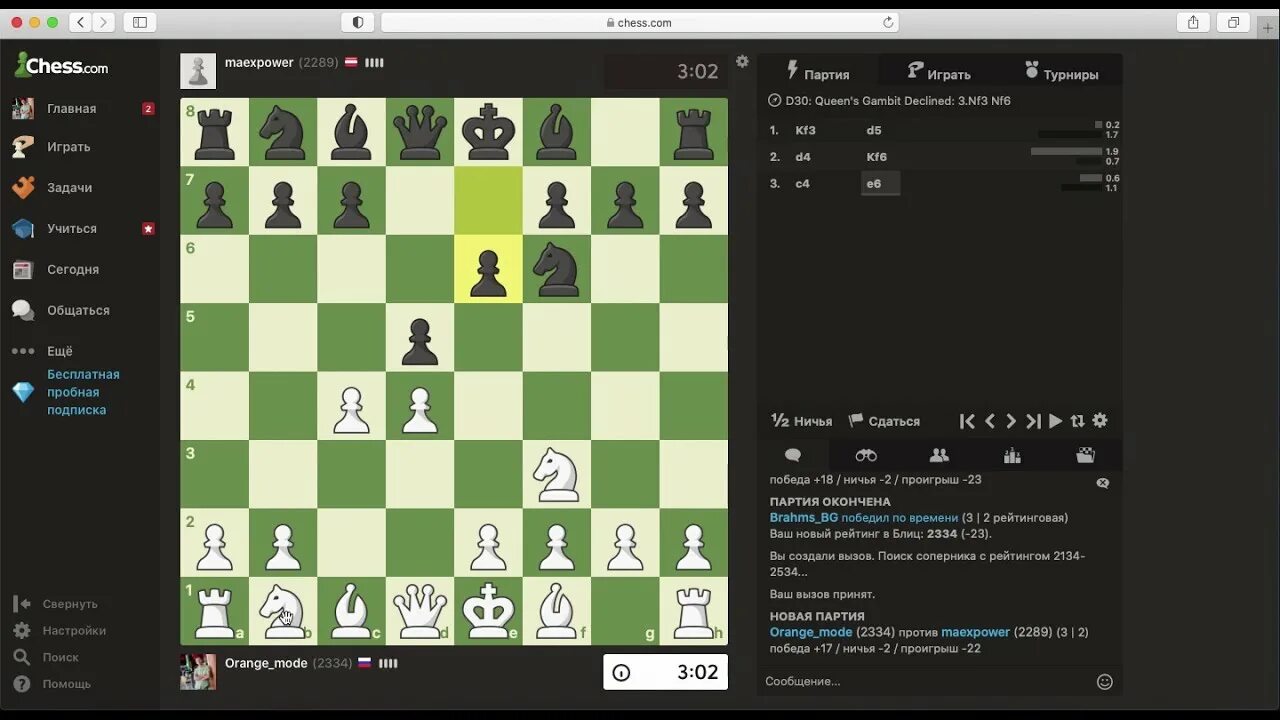This screenshot has height=720, width=1280.
Task: Open the chat bubble tab
Action: (x=793, y=455)
